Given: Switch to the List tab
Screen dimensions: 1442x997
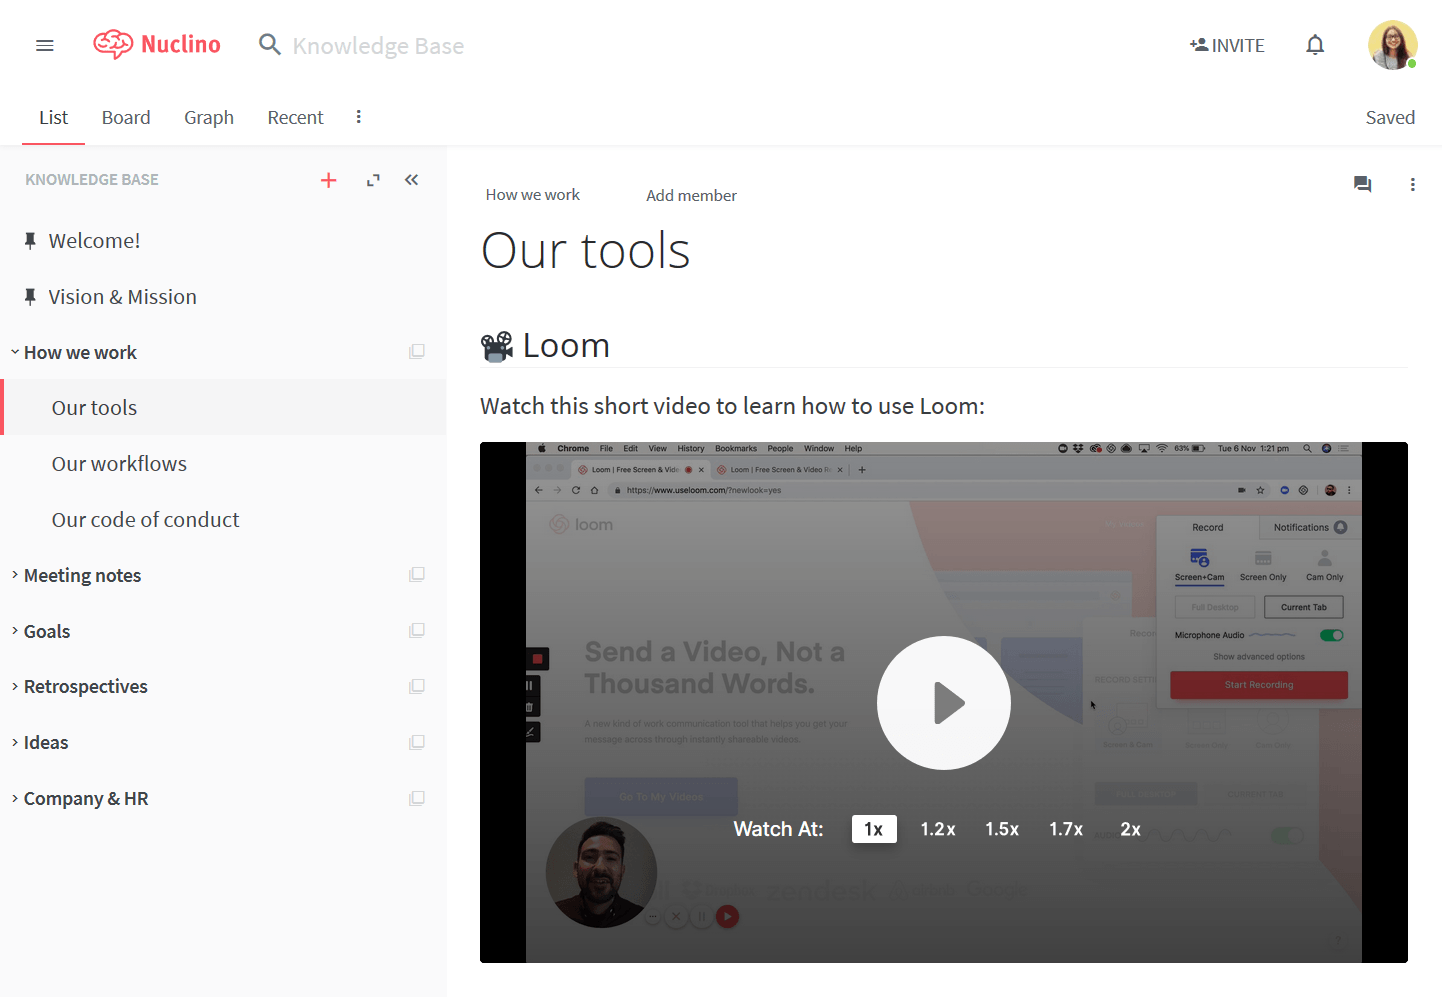Looking at the screenshot, I should tap(54, 118).
